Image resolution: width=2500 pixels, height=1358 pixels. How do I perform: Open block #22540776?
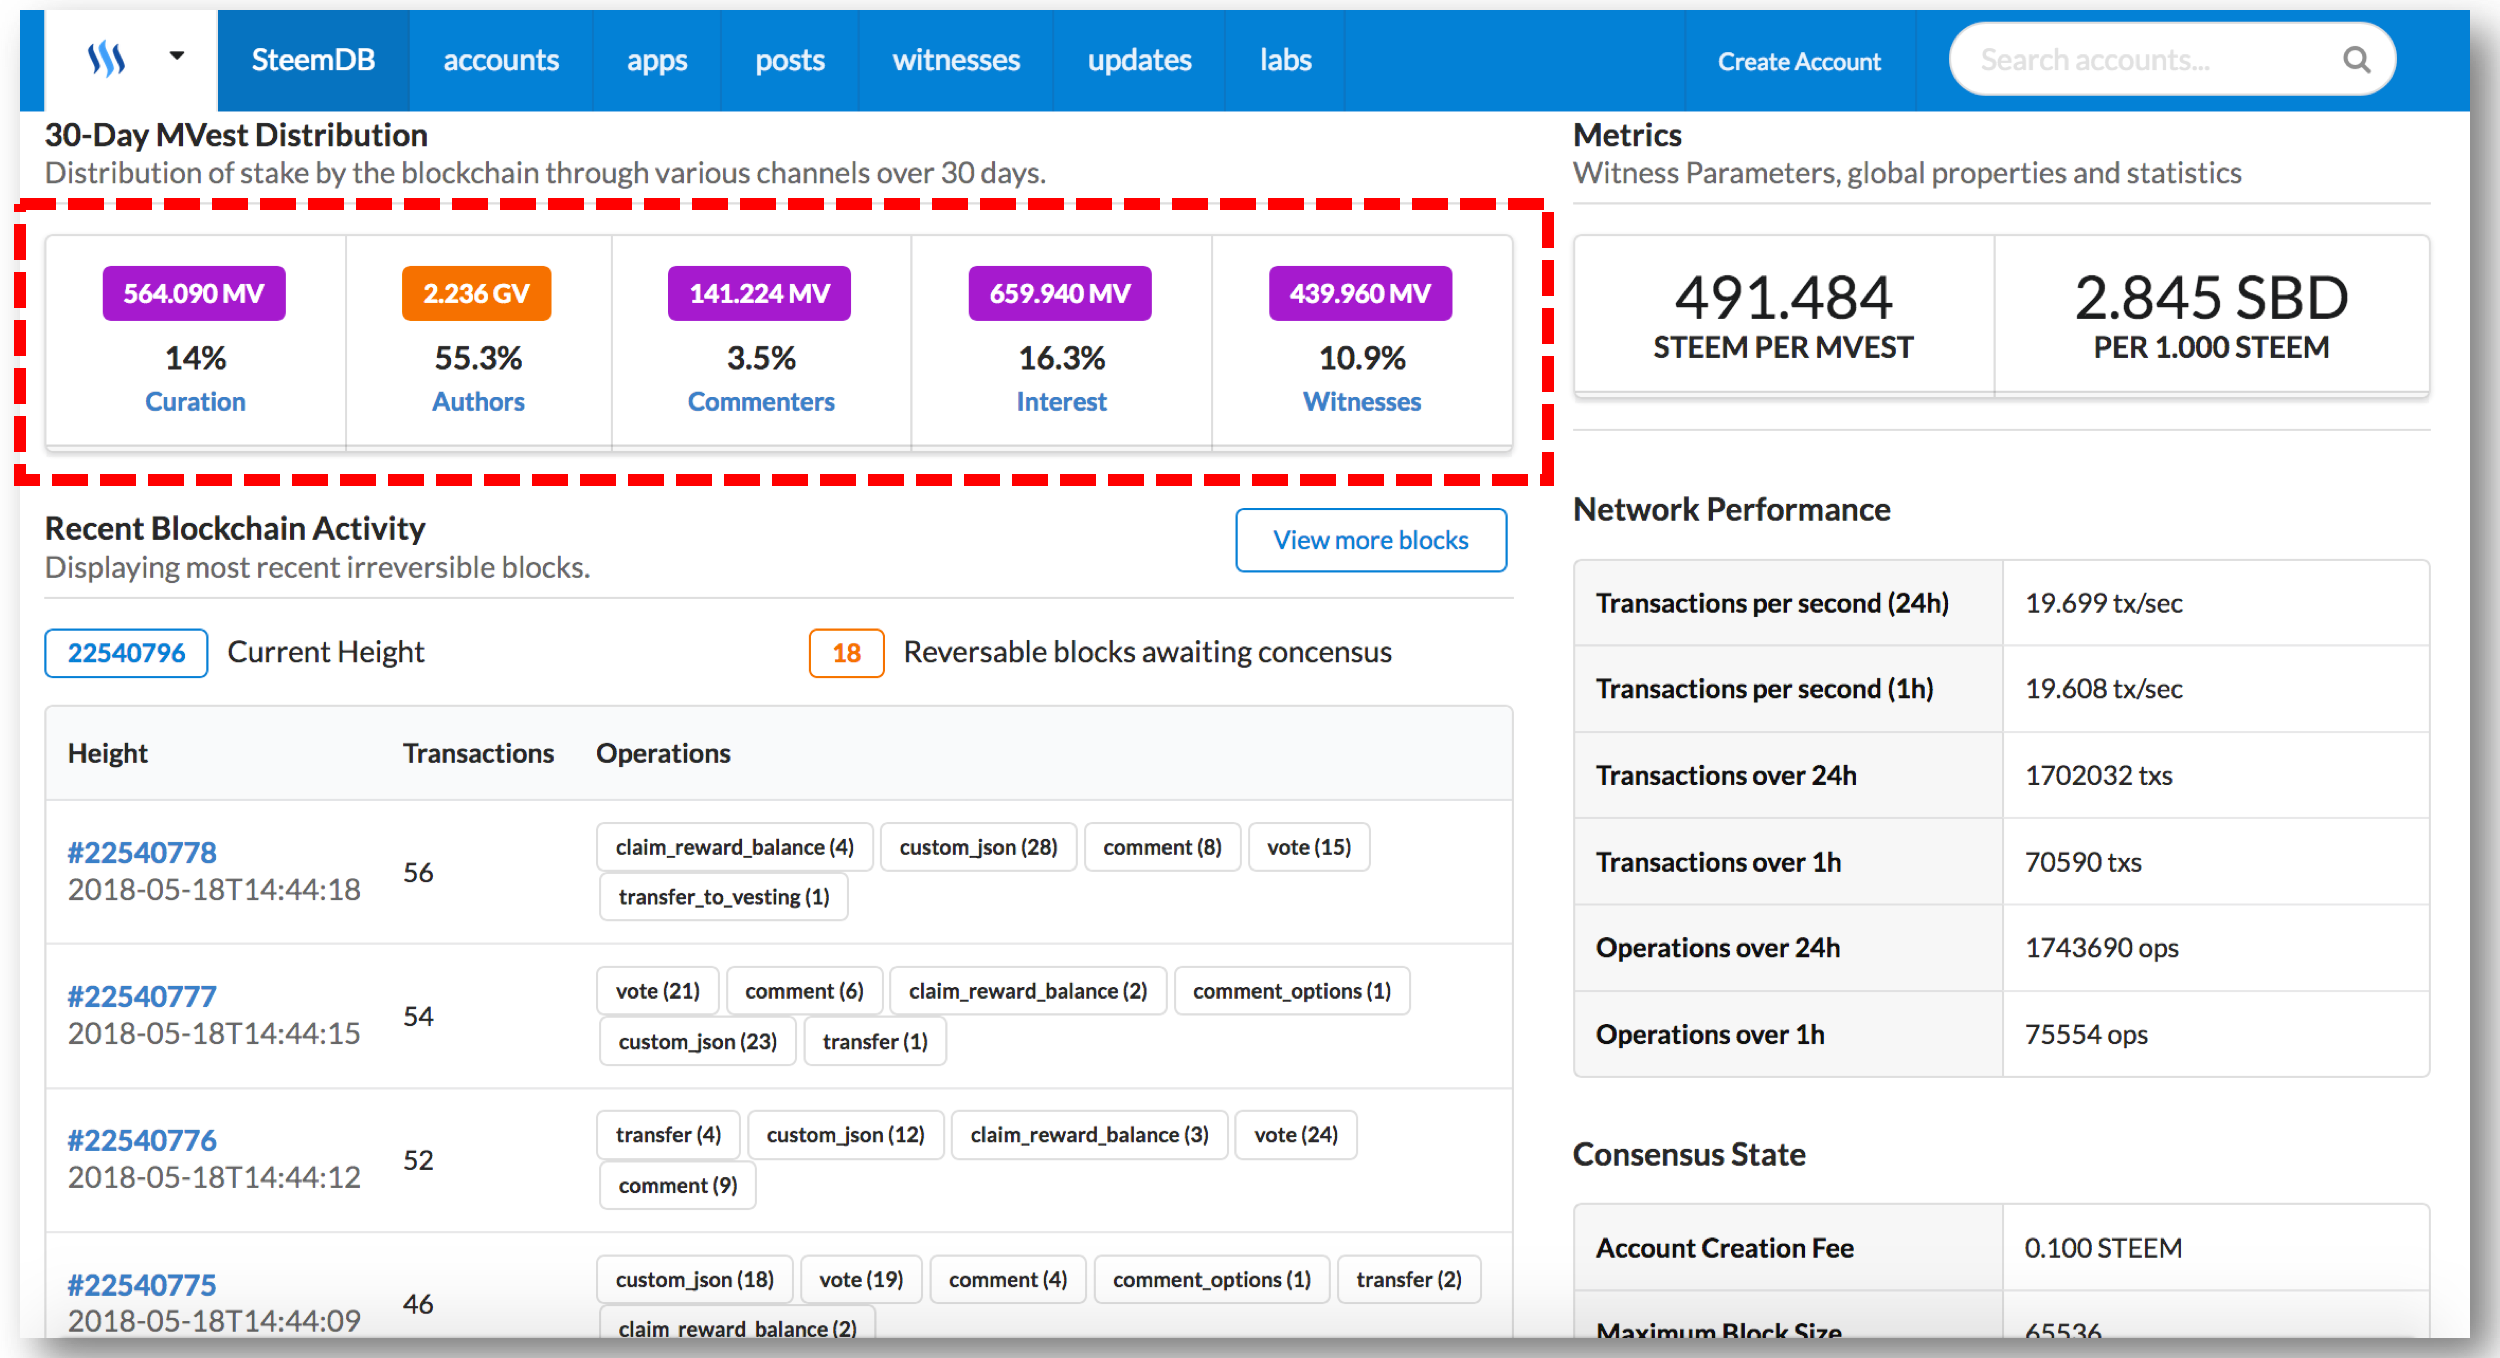click(x=142, y=1140)
